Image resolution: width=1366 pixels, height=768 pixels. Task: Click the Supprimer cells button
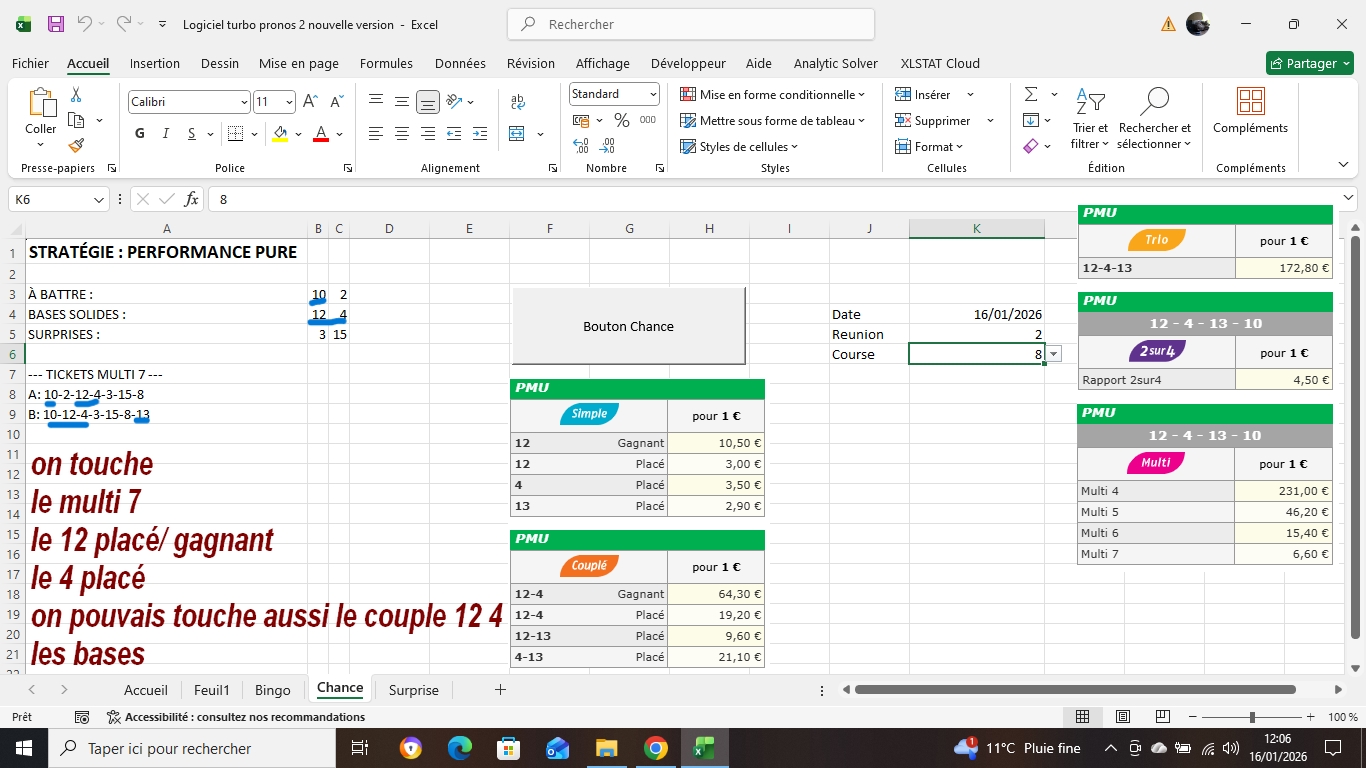point(932,120)
